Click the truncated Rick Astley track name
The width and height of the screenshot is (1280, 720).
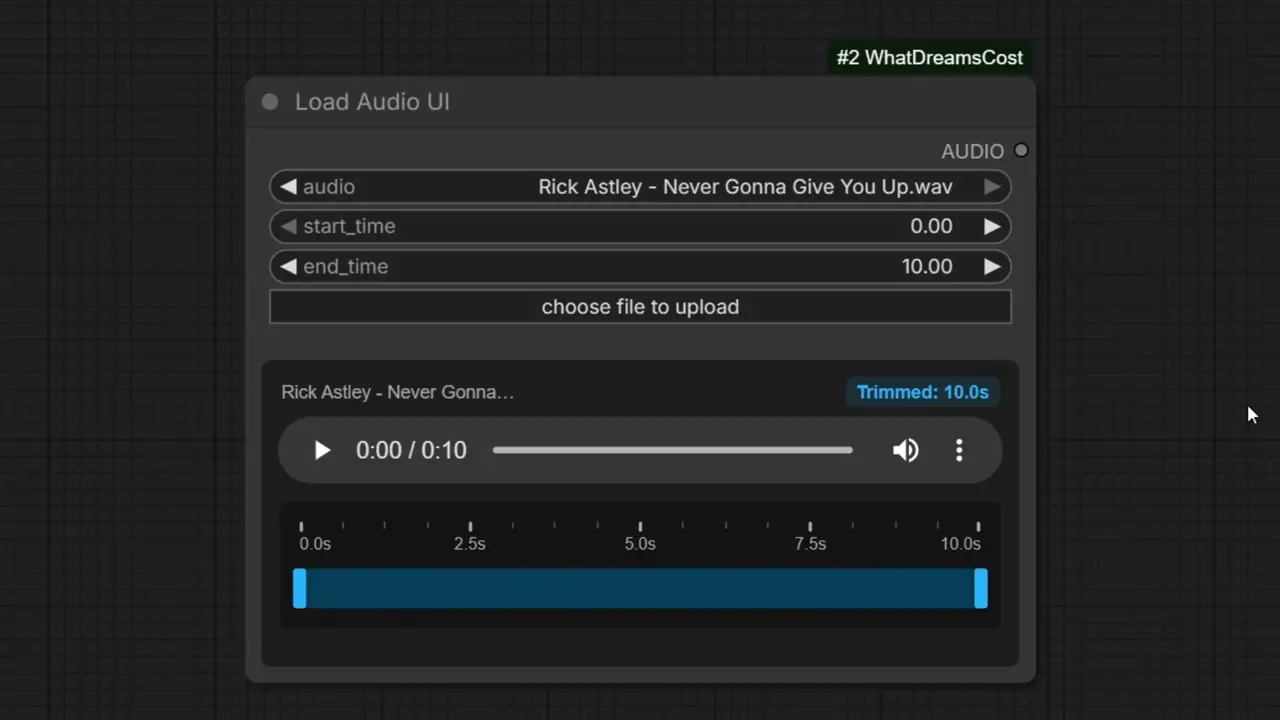398,392
